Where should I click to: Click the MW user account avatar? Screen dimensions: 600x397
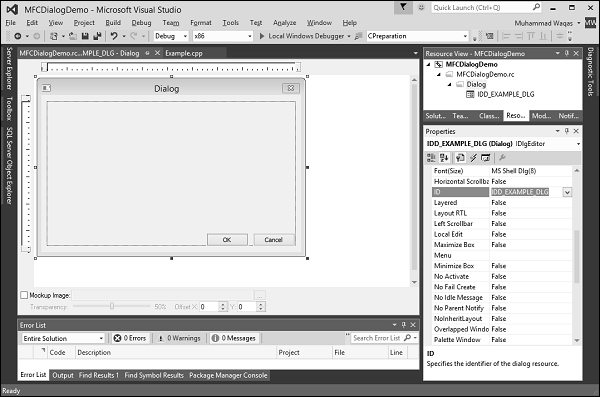coord(590,23)
